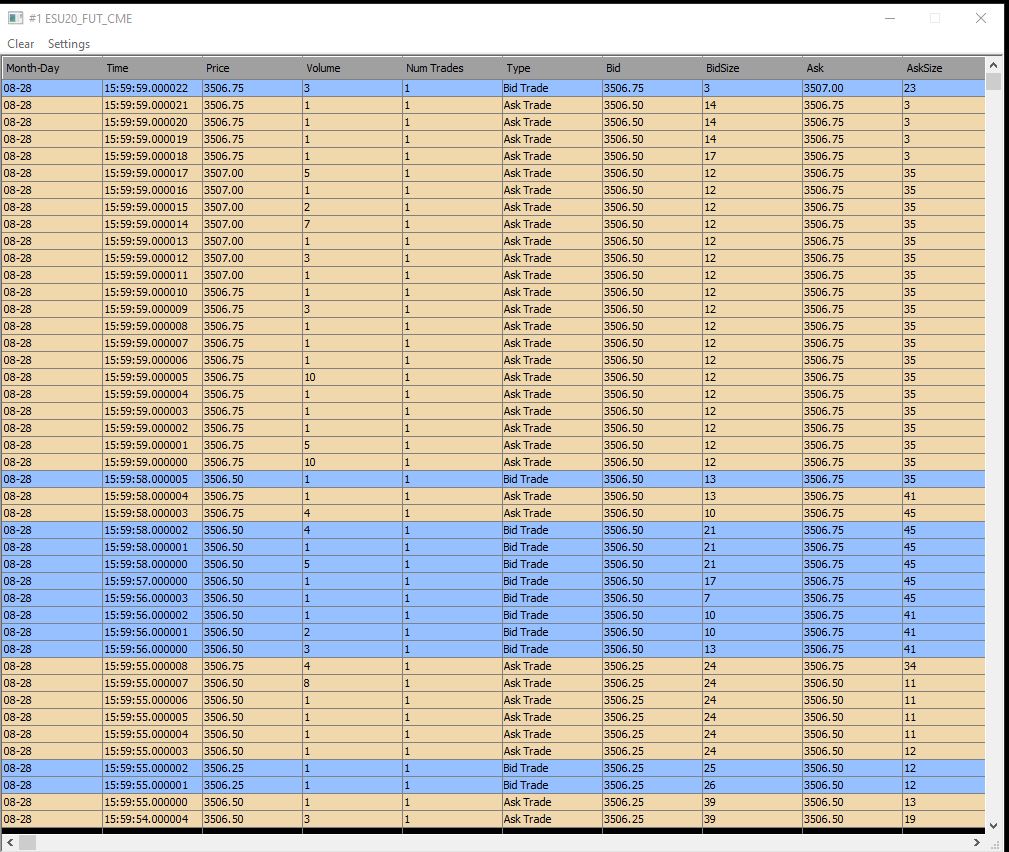Select time cell 15:59:58.000005

(153, 479)
